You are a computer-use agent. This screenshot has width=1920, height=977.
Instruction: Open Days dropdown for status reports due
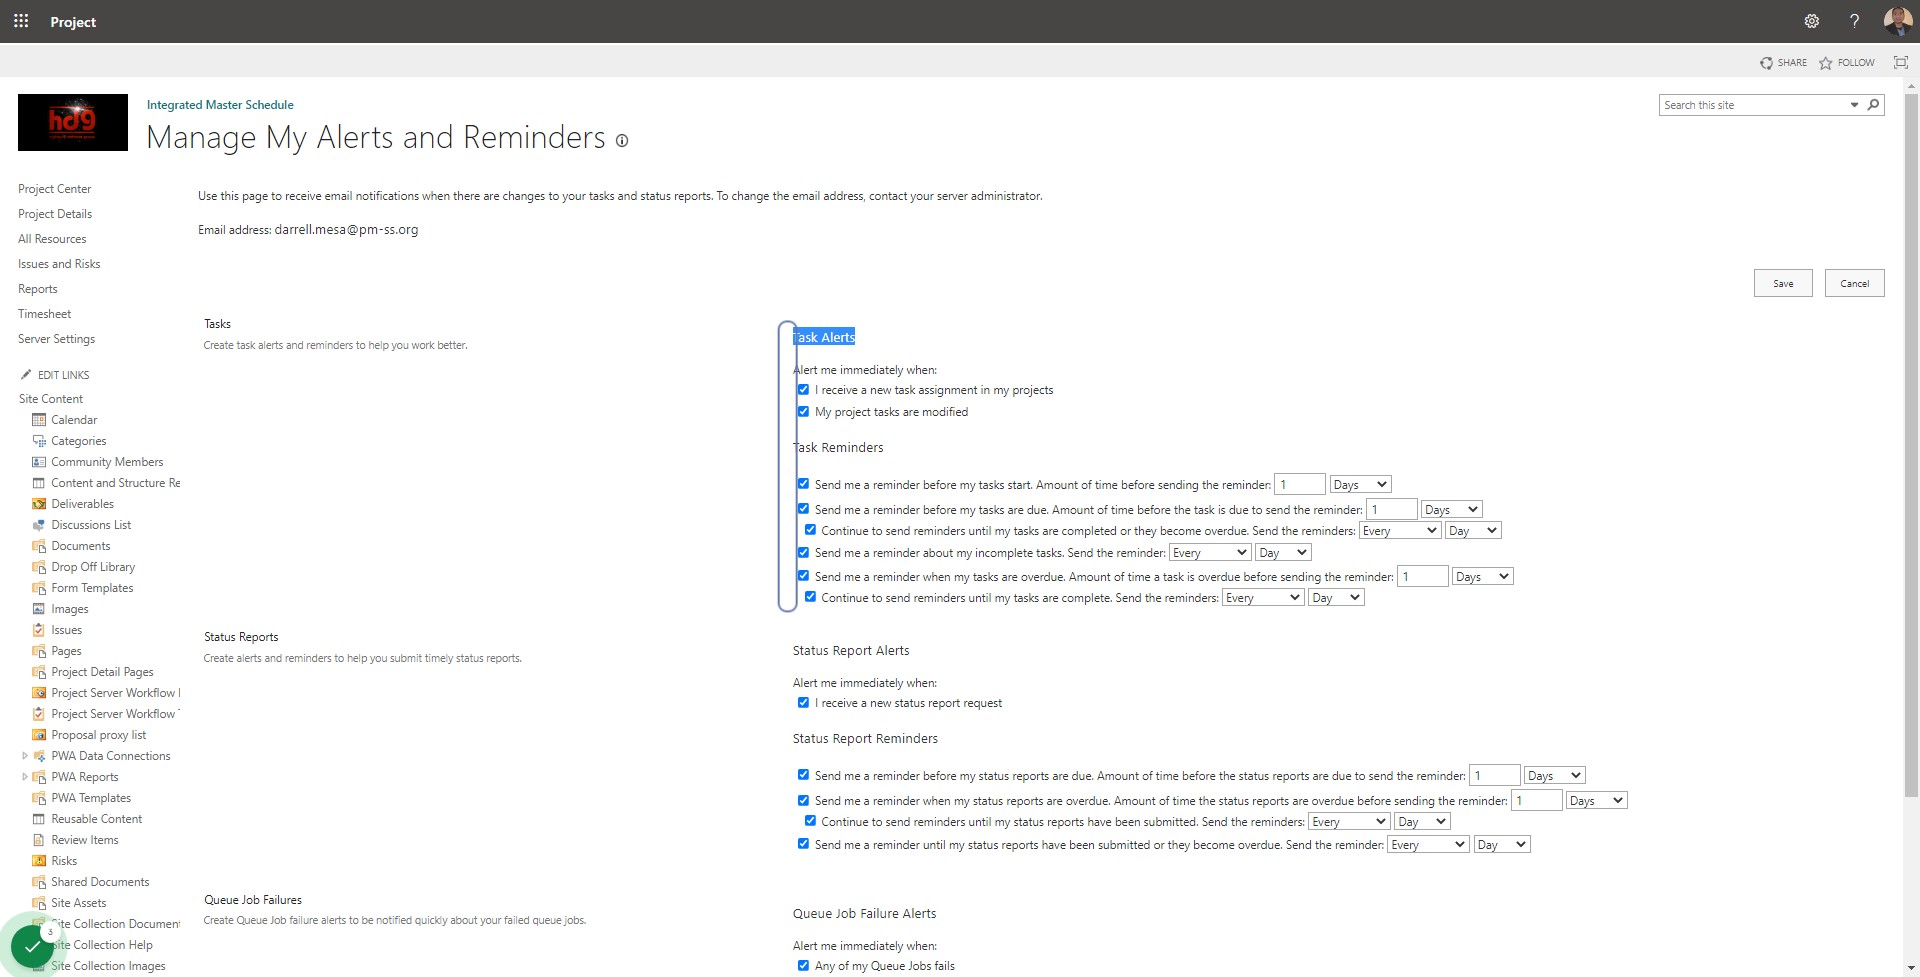point(1555,775)
